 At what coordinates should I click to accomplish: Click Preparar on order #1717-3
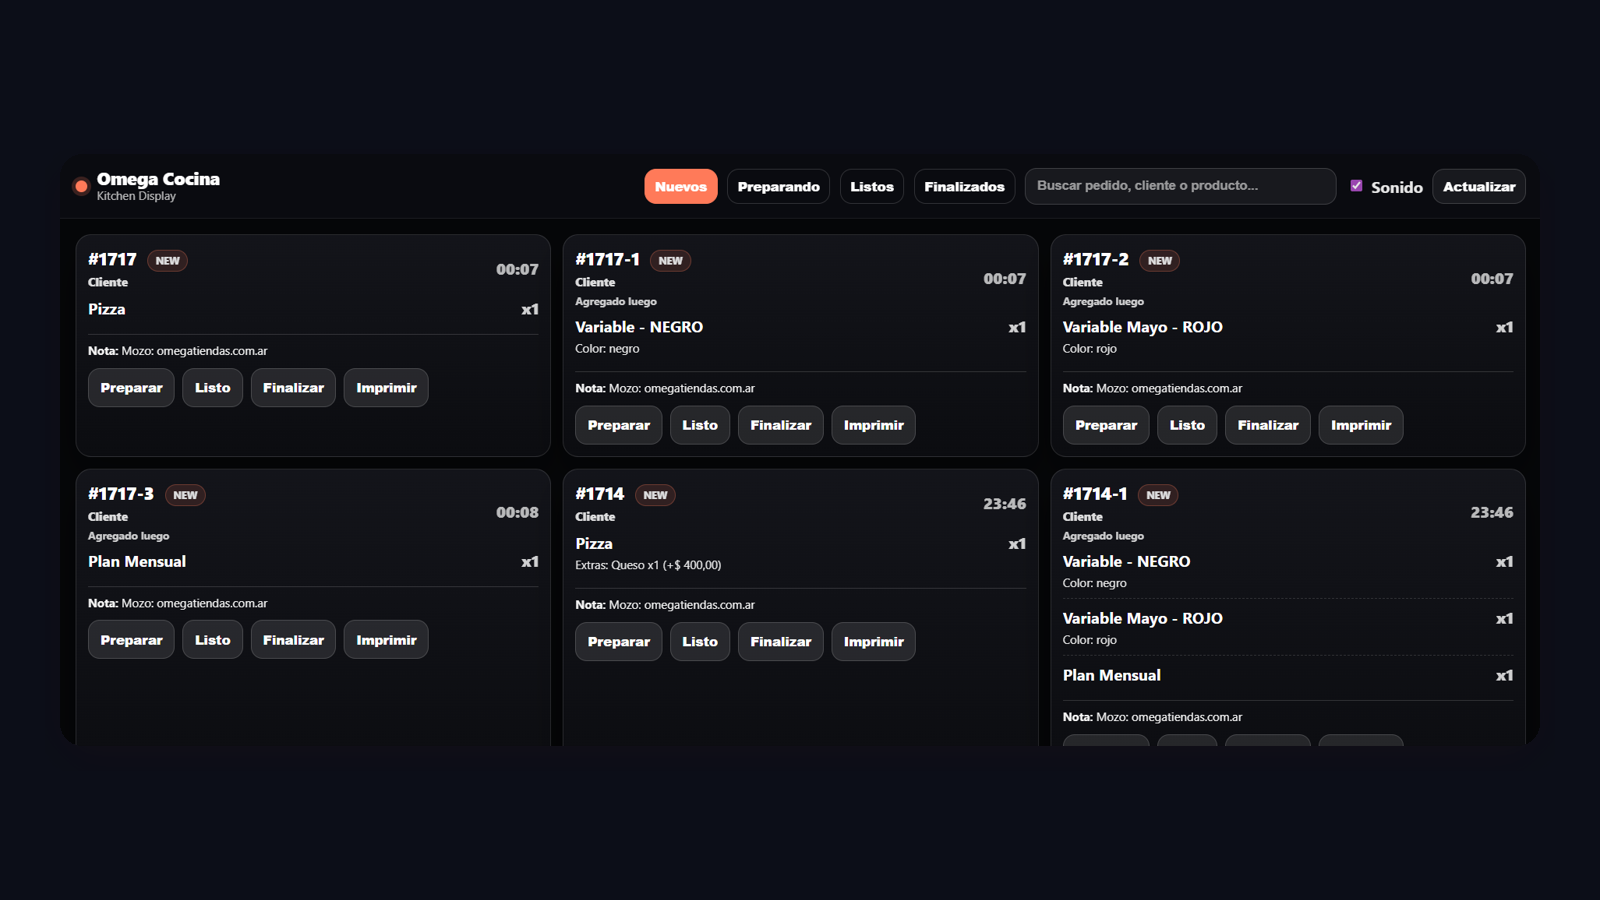point(131,640)
